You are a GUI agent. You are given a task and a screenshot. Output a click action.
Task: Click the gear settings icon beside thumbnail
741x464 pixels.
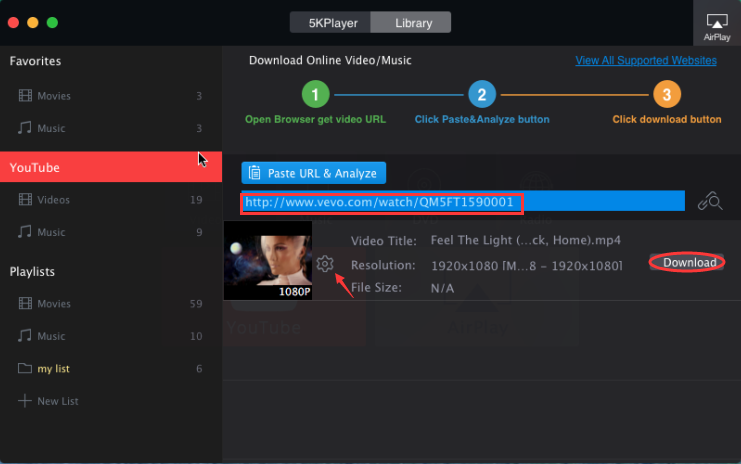(325, 264)
